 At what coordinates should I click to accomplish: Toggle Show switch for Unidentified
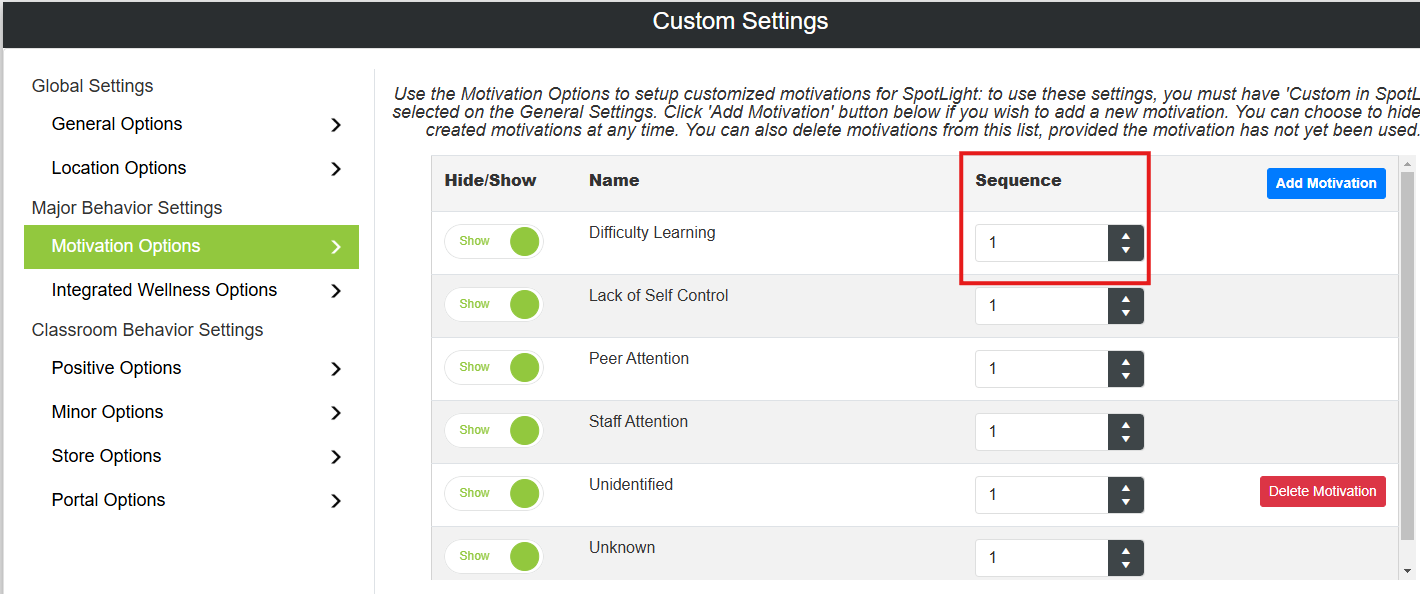coord(494,494)
